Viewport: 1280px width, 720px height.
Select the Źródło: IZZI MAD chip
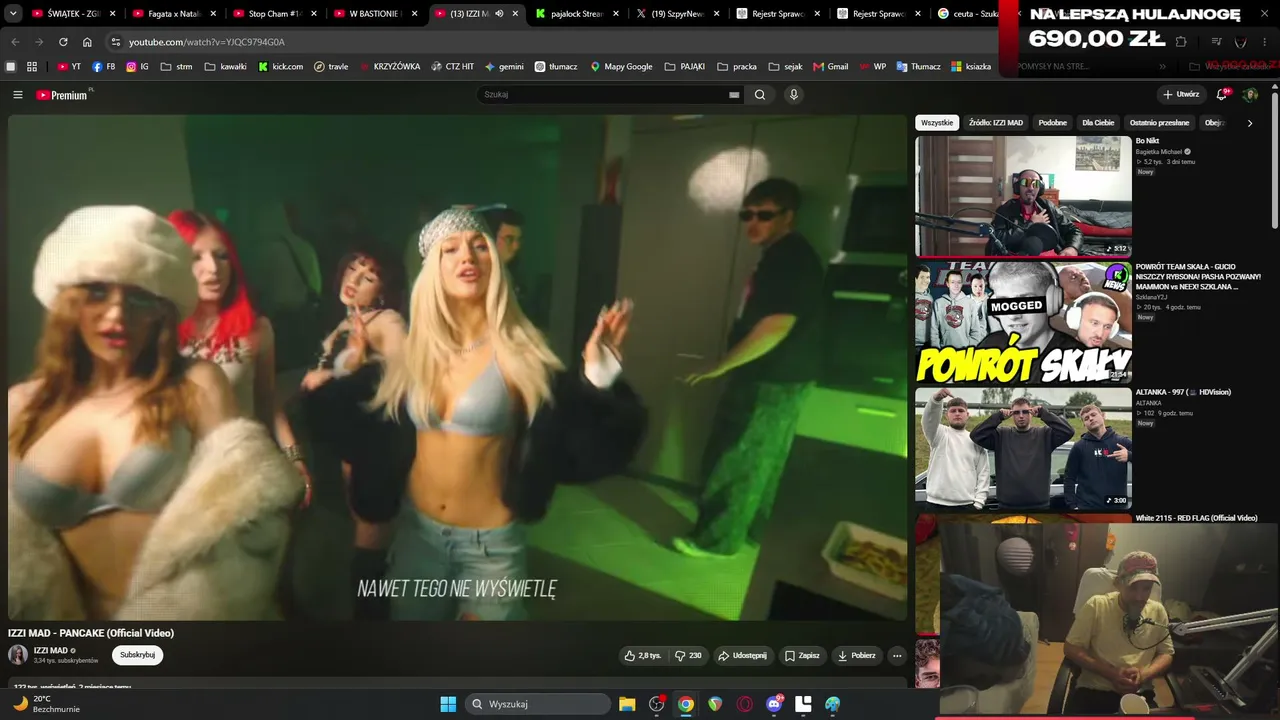(996, 123)
